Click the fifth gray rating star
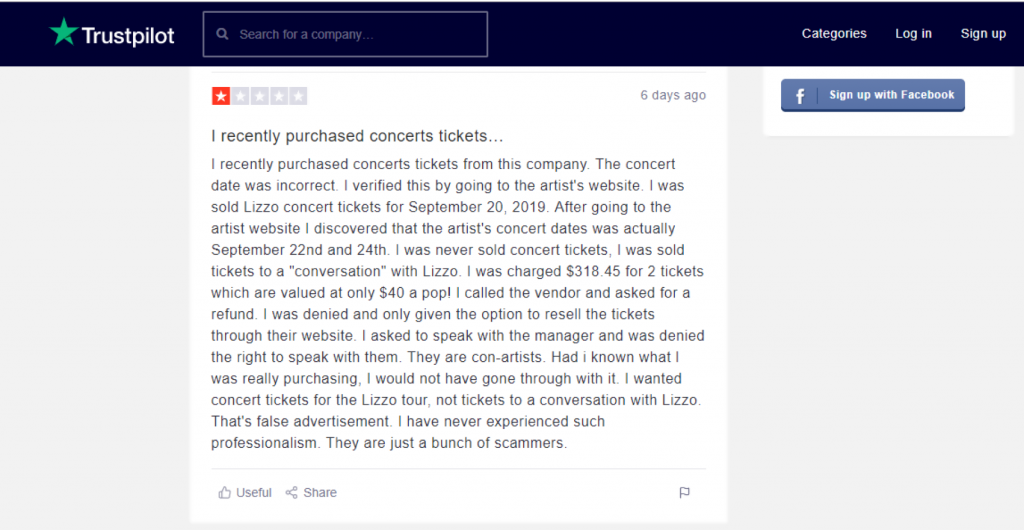Screen dimensions: 1024x530 click(298, 97)
